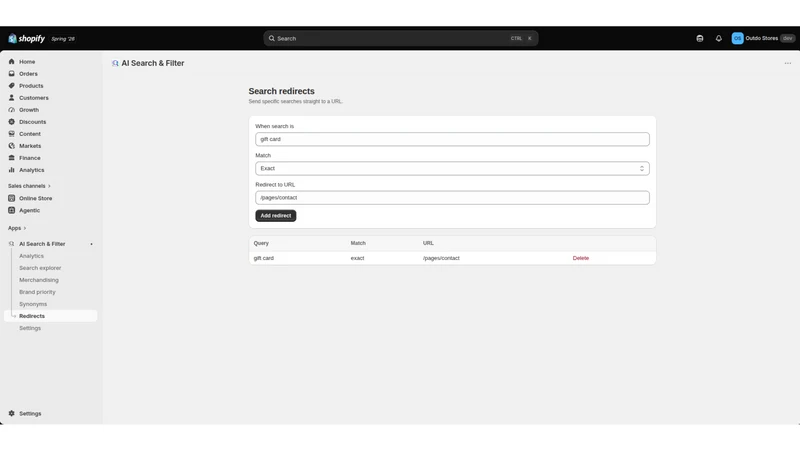Click the store sidekick icon beside bell
800x450 pixels.
[x=699, y=38]
